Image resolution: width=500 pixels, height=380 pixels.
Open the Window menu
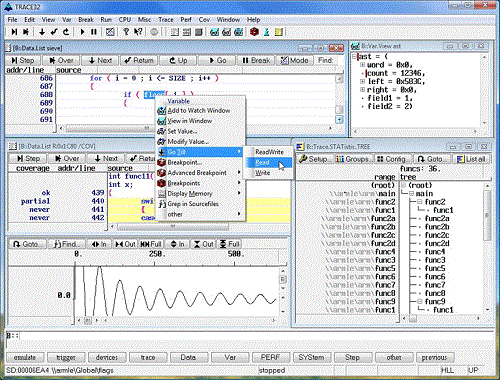pyautogui.click(x=228, y=20)
